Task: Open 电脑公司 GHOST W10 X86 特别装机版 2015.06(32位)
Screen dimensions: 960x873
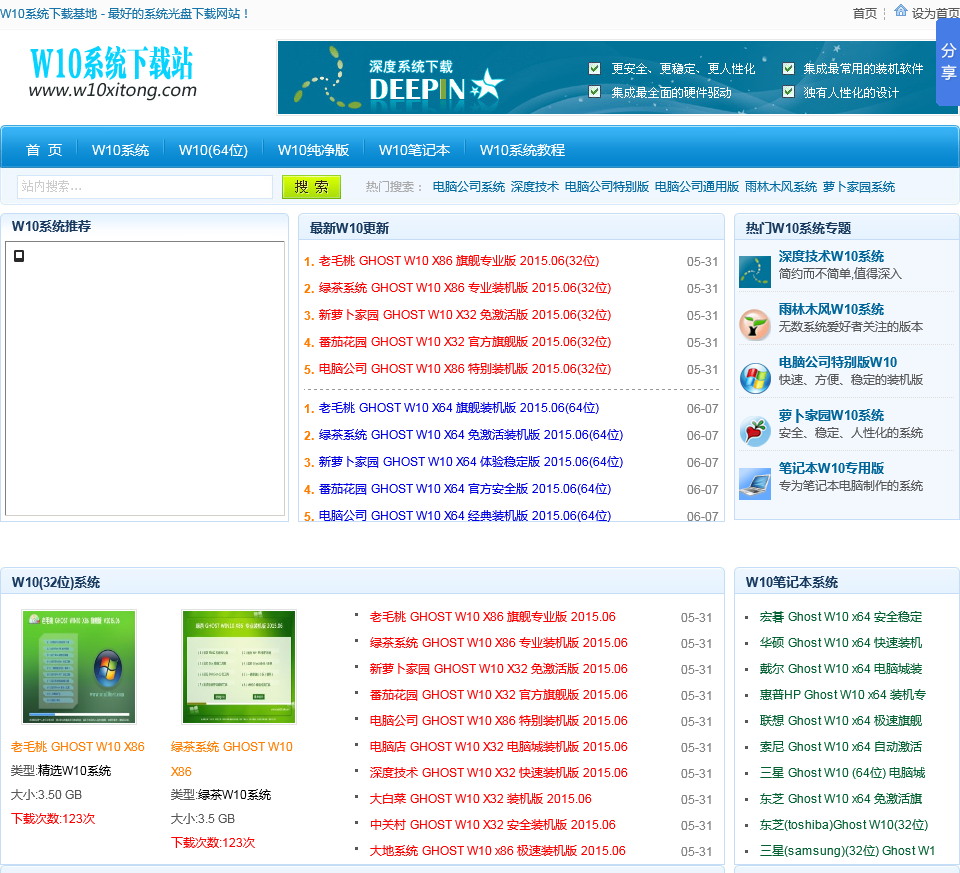Action: click(465, 369)
